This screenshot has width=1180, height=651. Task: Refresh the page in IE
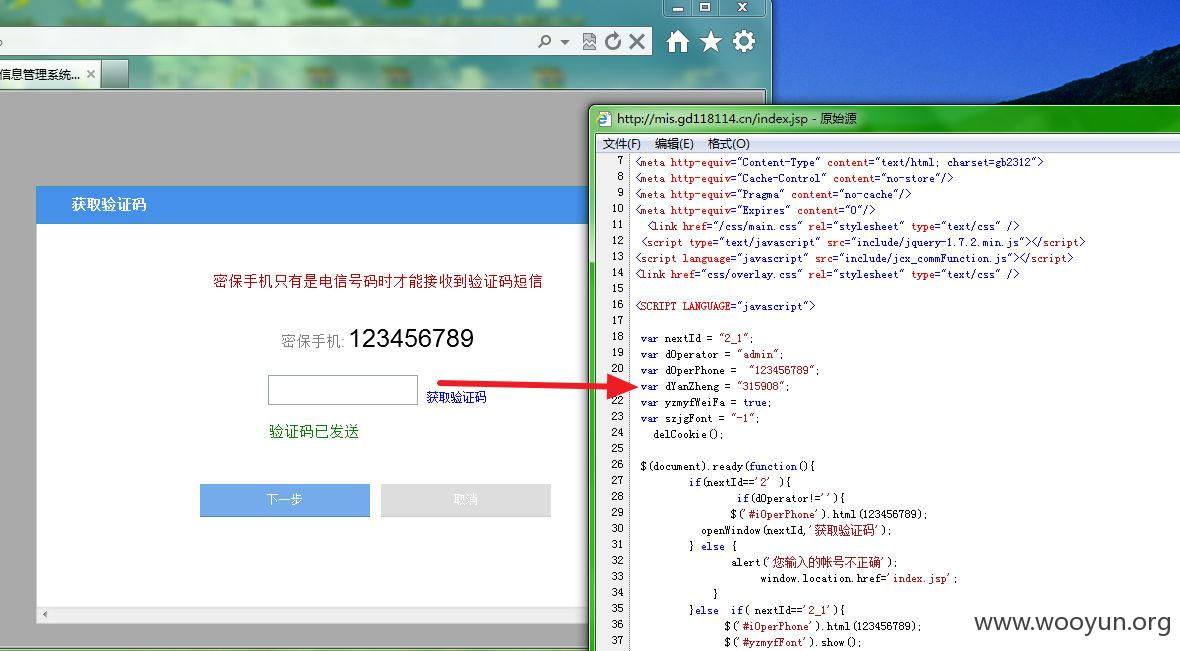click(x=613, y=41)
